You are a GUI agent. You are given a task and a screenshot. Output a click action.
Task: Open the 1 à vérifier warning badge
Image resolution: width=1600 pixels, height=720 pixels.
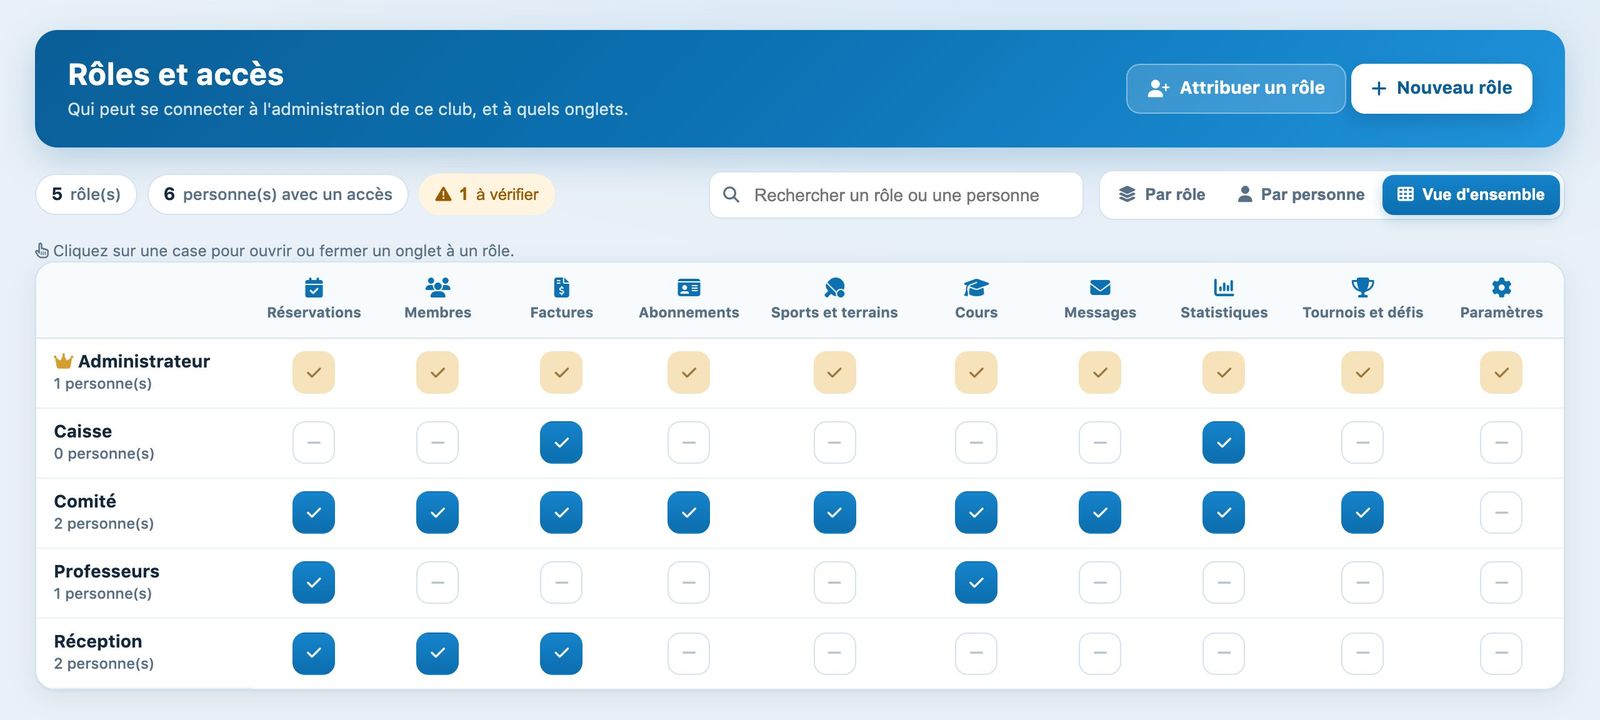(x=487, y=194)
